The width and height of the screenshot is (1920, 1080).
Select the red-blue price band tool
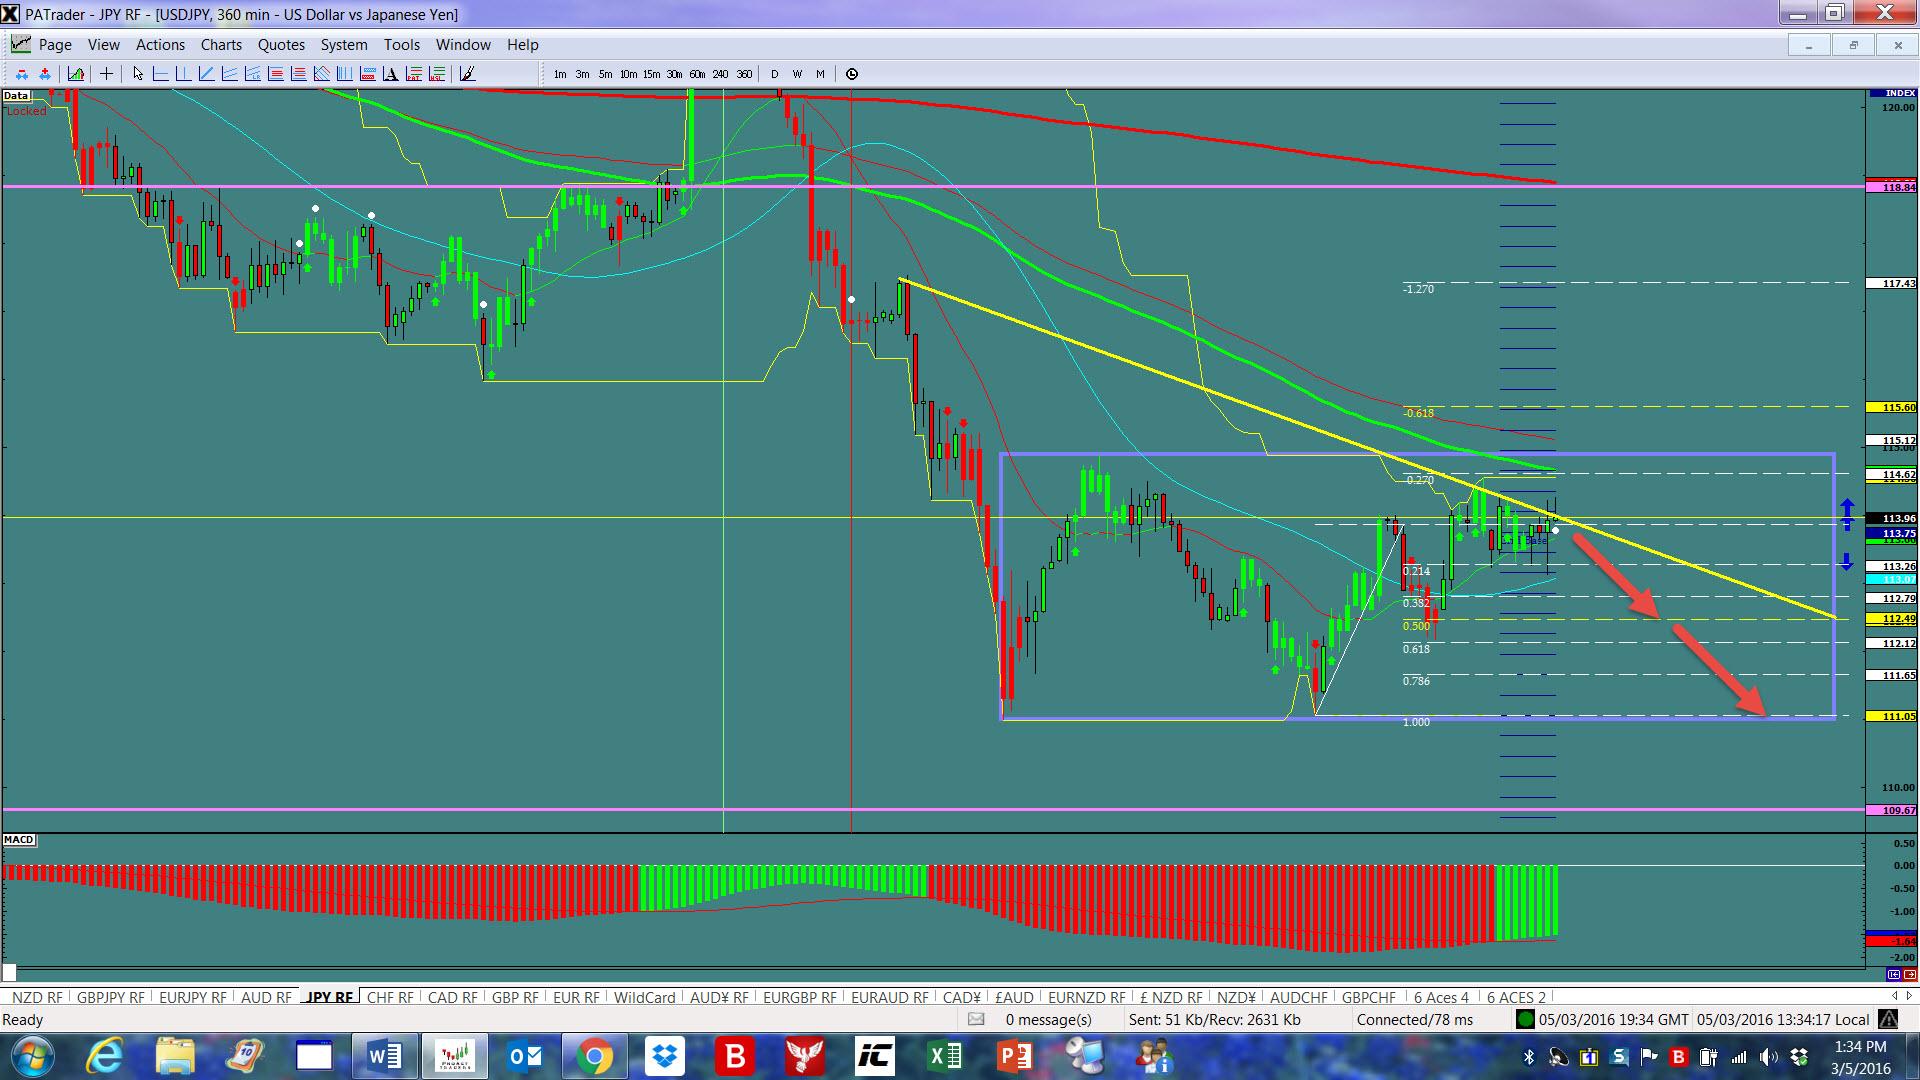click(367, 74)
